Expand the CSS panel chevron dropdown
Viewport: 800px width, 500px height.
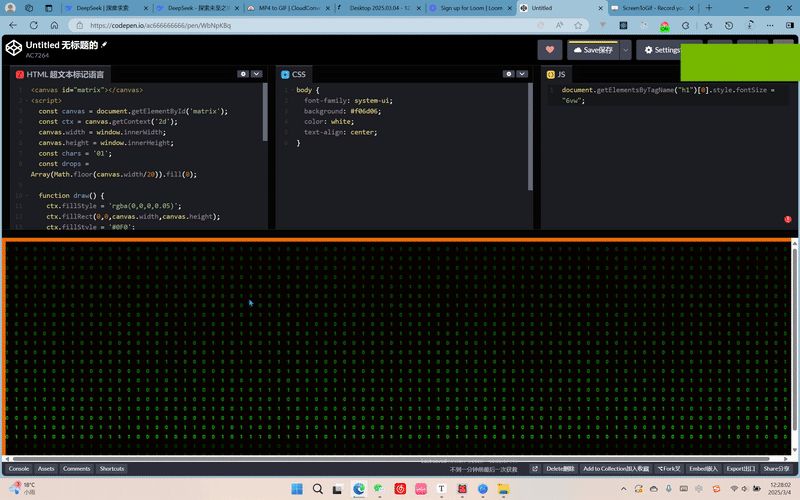point(522,74)
